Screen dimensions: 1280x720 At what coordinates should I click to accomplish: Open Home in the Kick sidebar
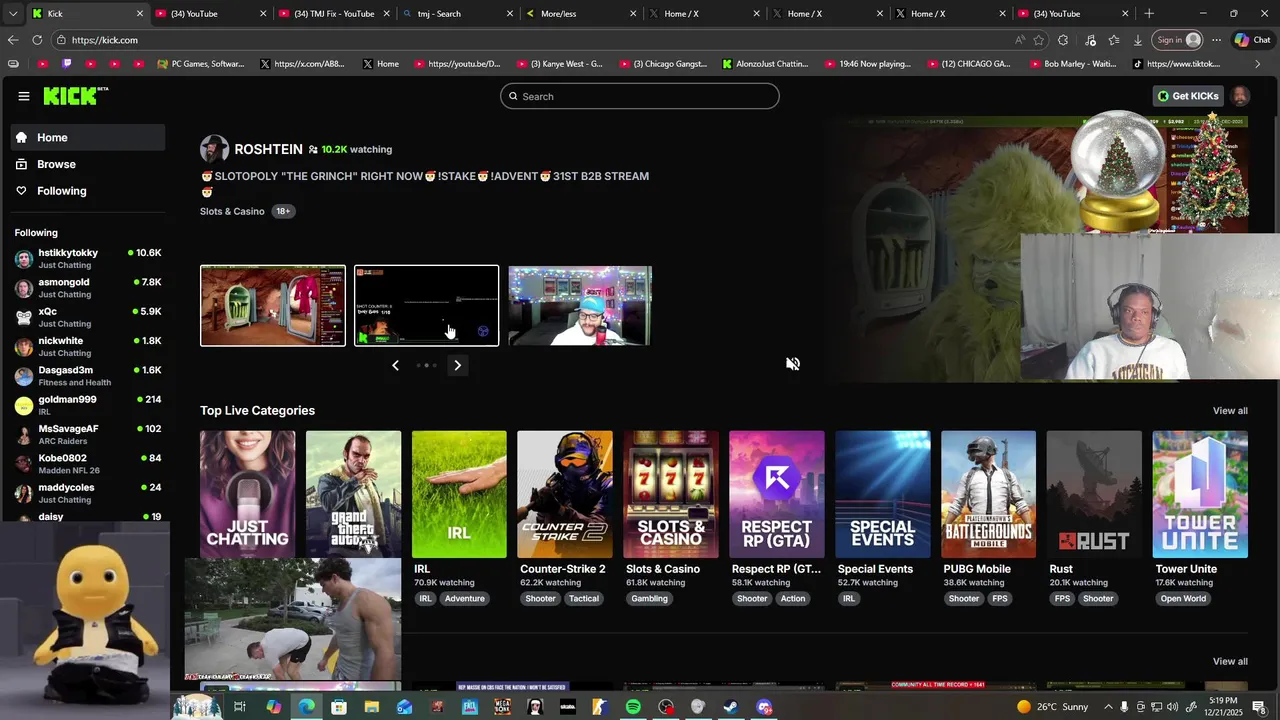pyautogui.click(x=88, y=137)
